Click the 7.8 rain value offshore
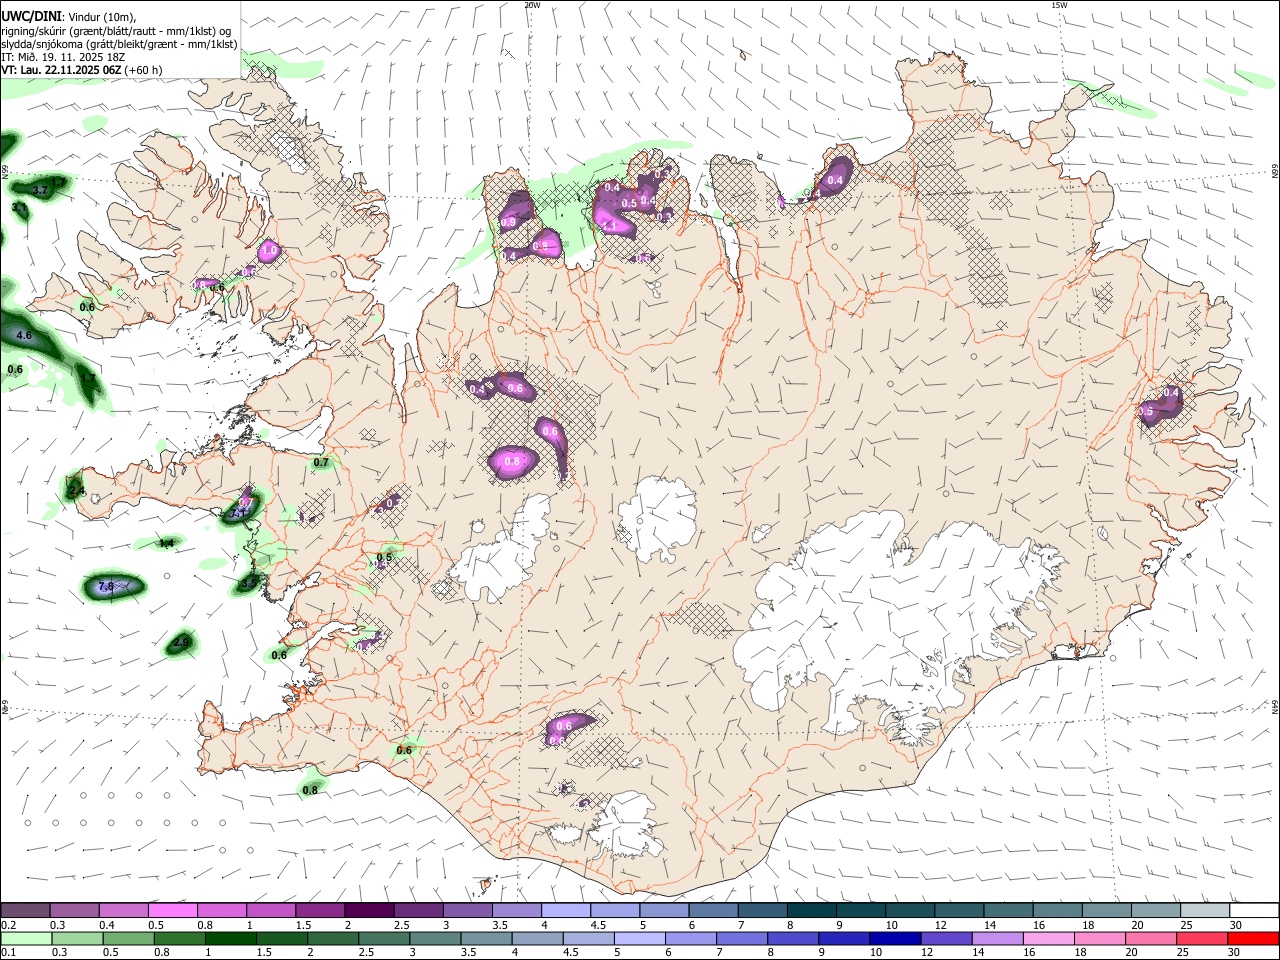Screen dimensions: 1280x960 click(106, 587)
